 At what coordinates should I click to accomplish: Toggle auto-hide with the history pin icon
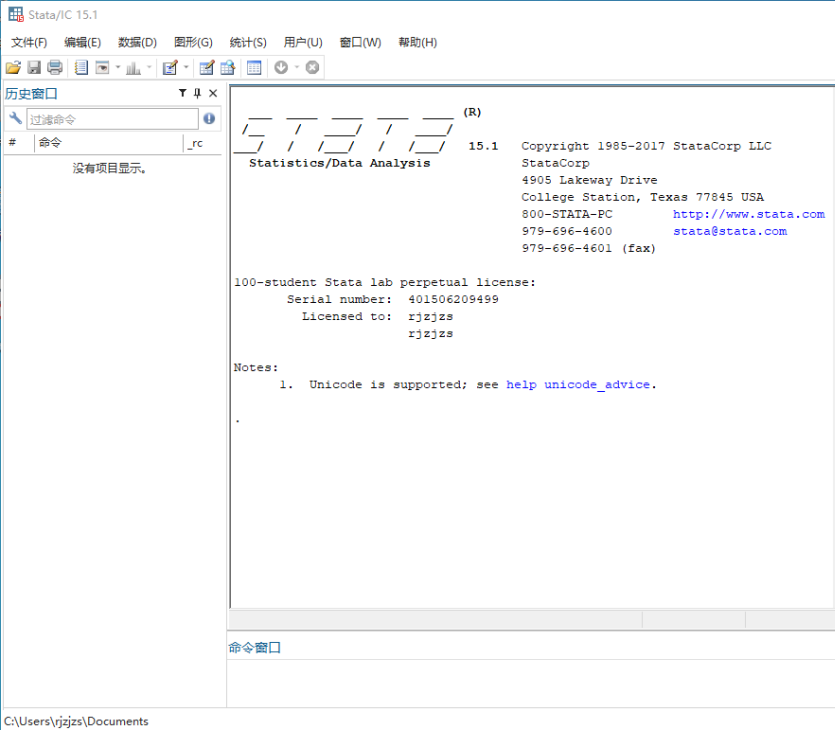[197, 92]
